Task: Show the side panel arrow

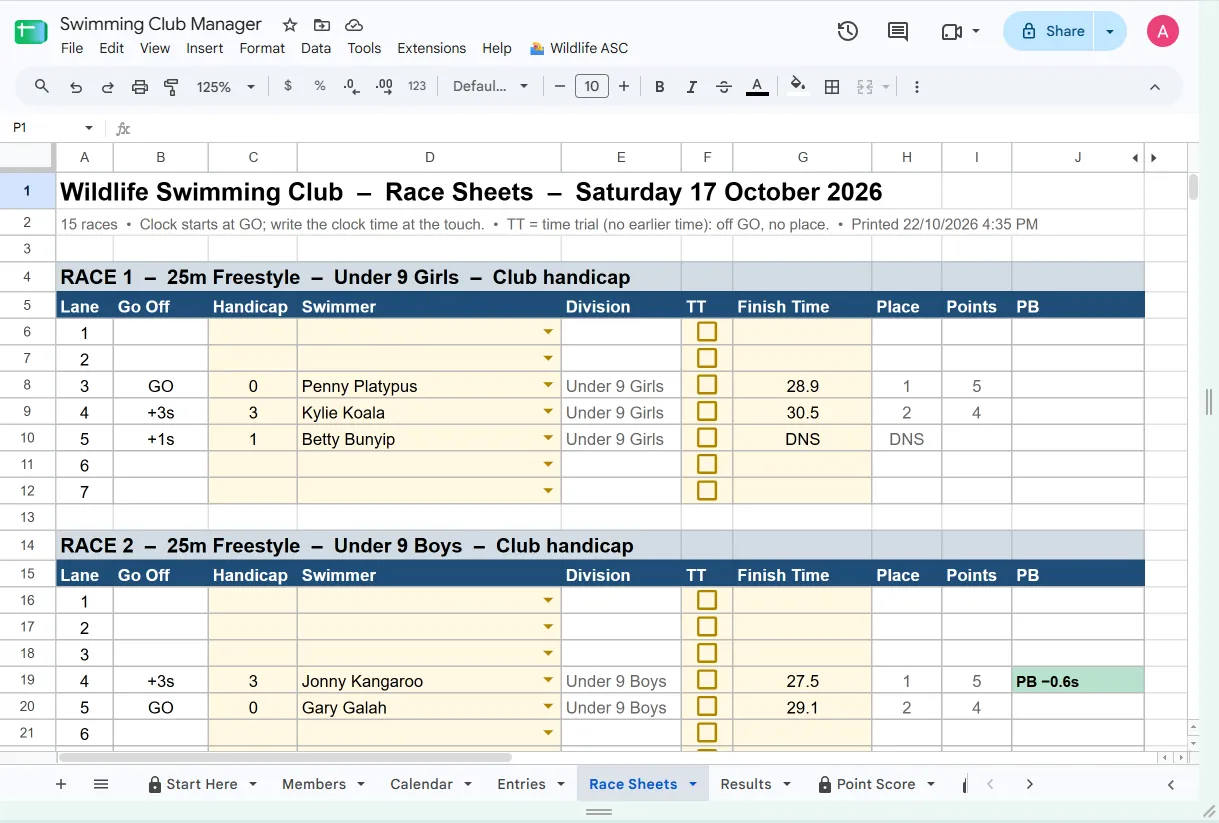Action: point(1171,784)
